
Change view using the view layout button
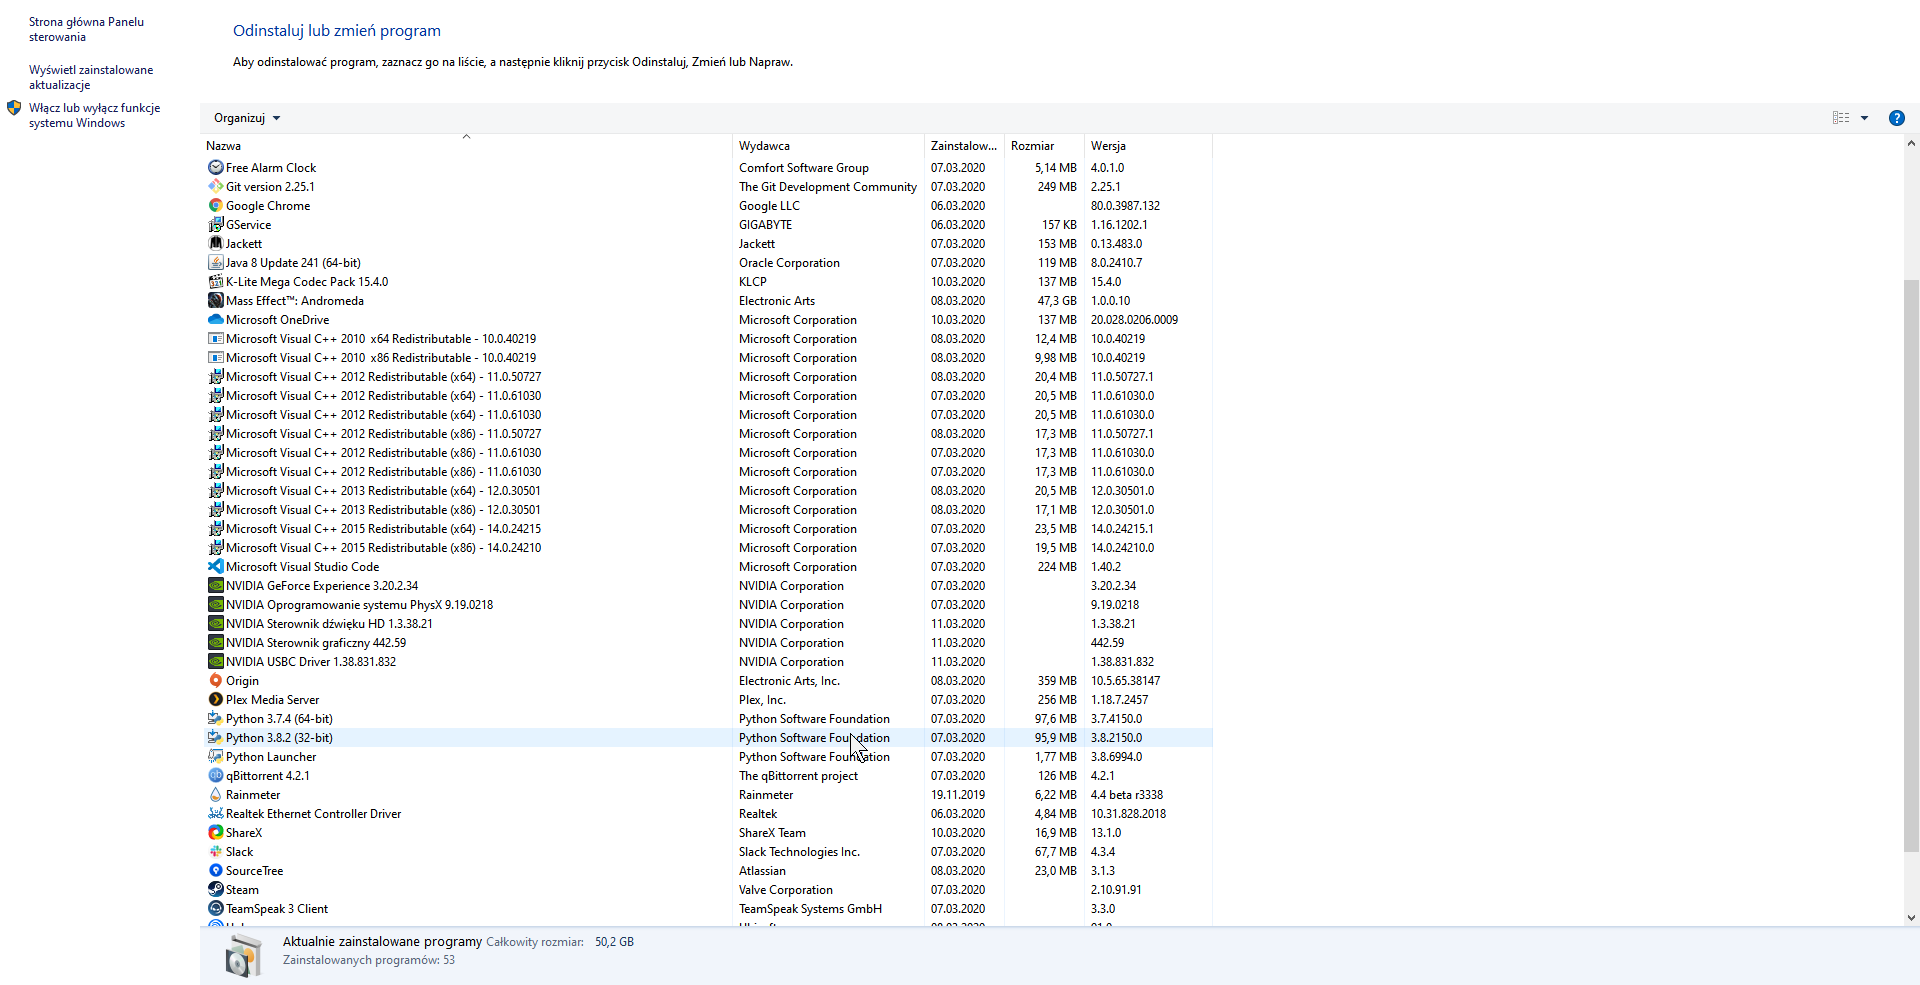click(1841, 118)
